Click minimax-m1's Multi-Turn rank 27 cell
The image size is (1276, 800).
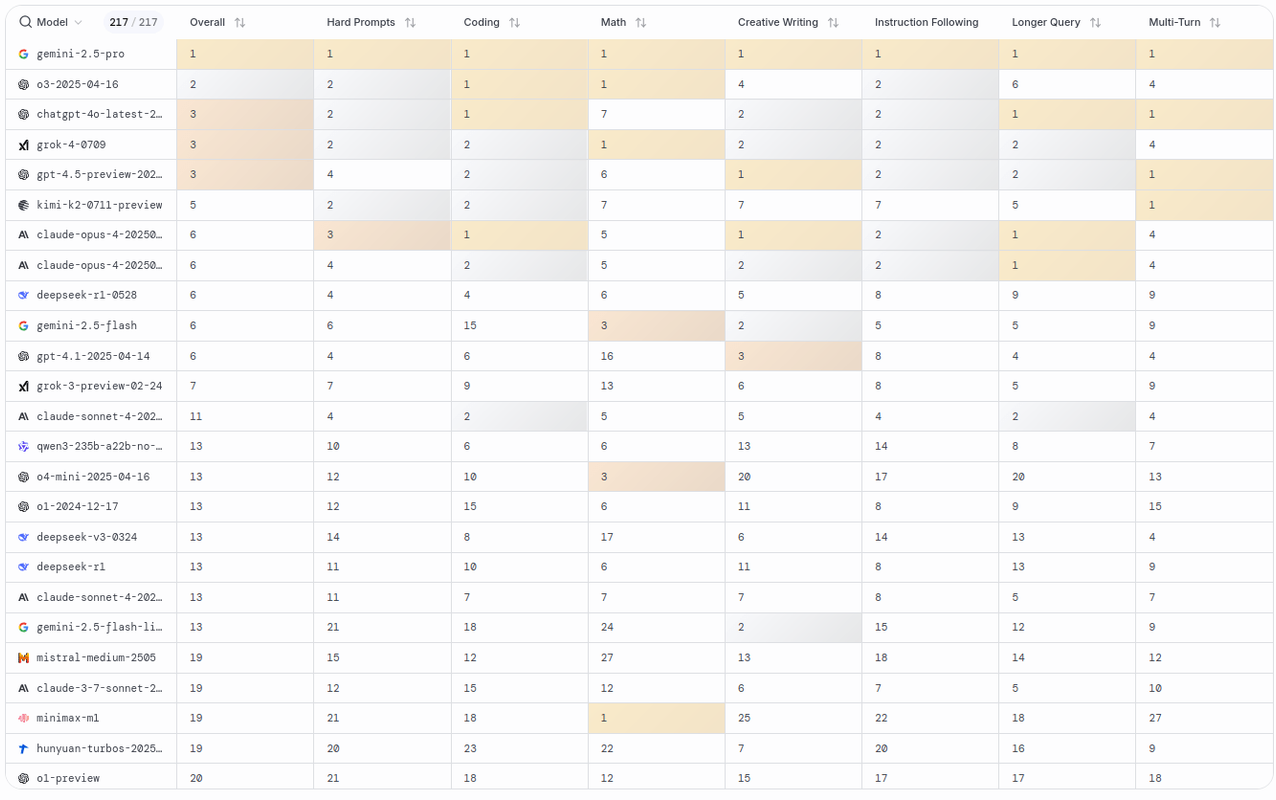pyautogui.click(x=1204, y=718)
